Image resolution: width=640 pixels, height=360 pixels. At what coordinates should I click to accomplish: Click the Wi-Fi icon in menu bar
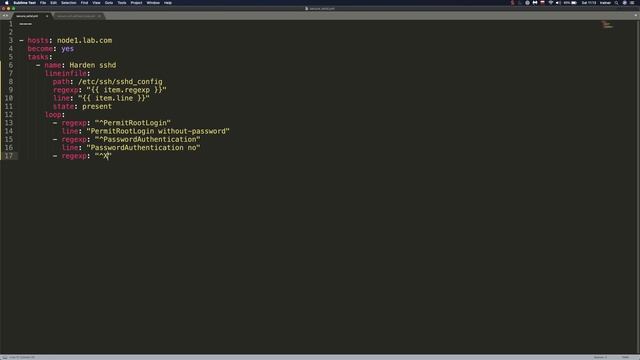click(551, 3)
